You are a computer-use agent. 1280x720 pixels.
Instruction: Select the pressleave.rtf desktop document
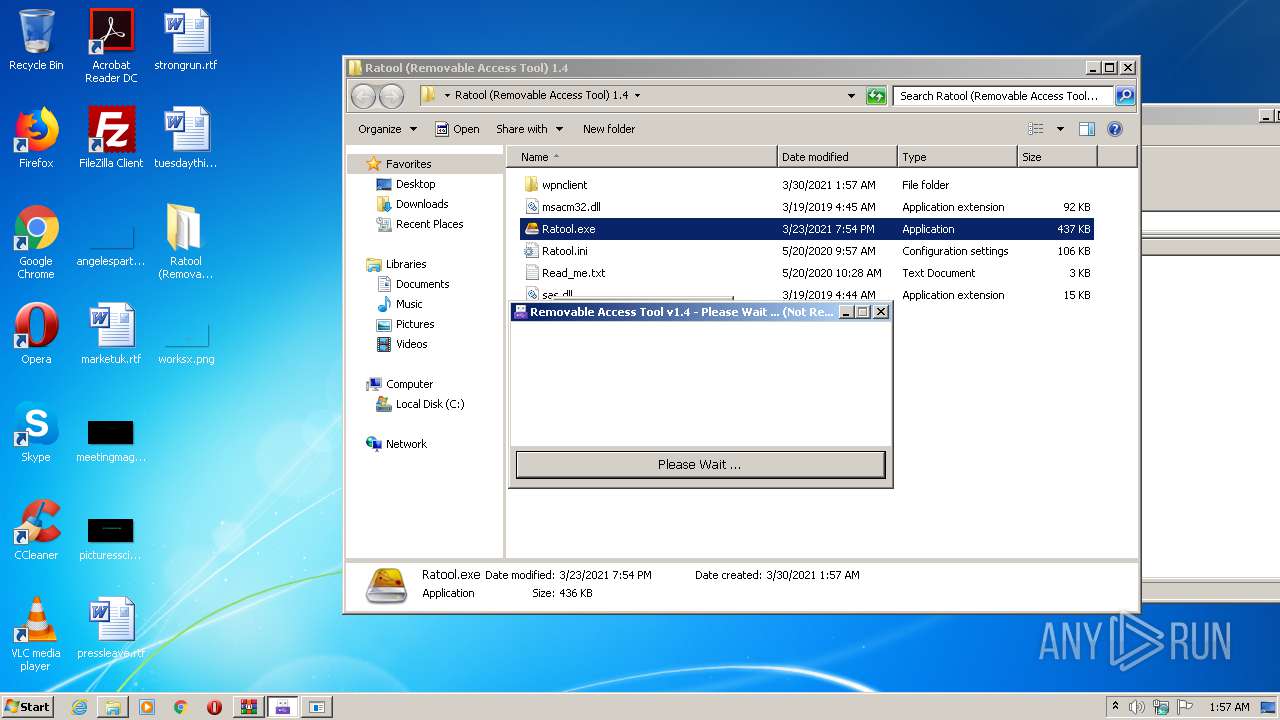(111, 628)
